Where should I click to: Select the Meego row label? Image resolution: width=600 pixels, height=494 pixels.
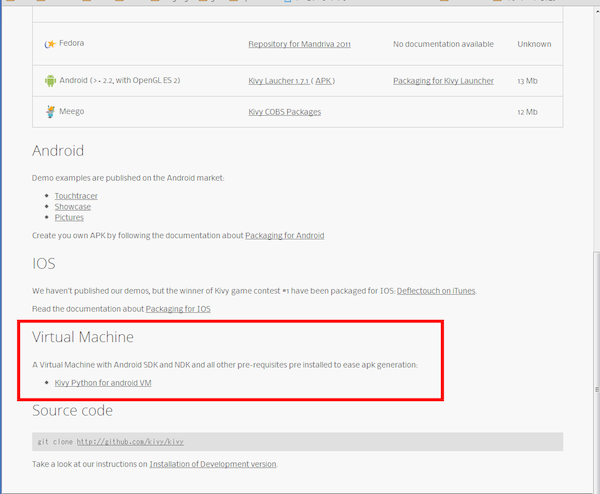72,111
